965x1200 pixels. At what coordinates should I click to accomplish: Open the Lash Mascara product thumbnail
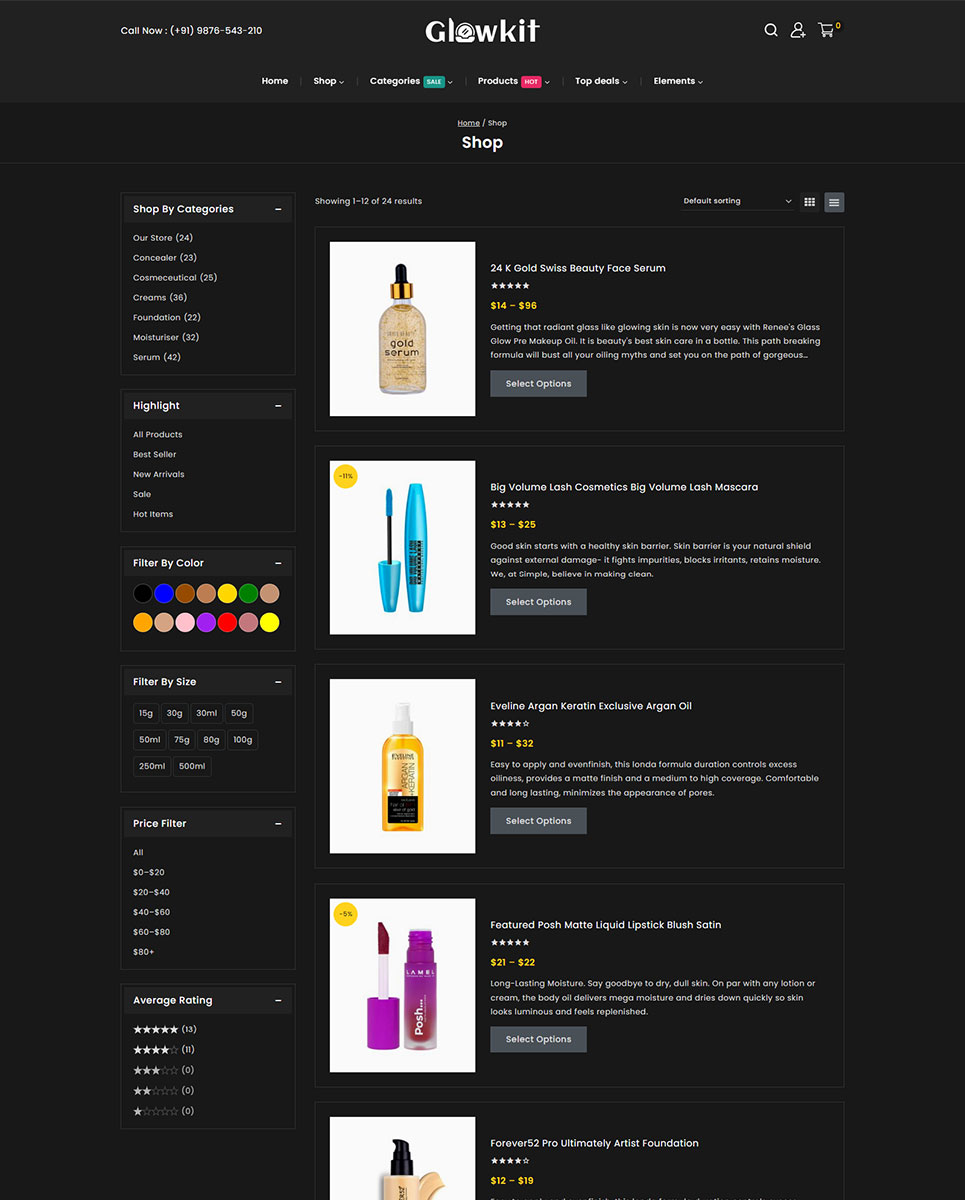point(402,547)
